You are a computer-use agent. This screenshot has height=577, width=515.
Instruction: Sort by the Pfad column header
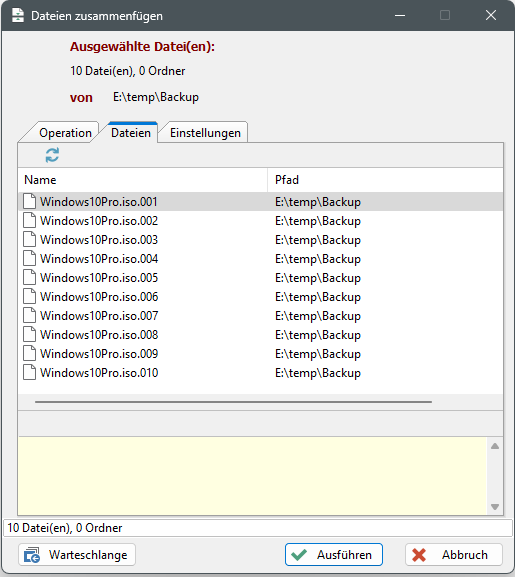(386, 180)
